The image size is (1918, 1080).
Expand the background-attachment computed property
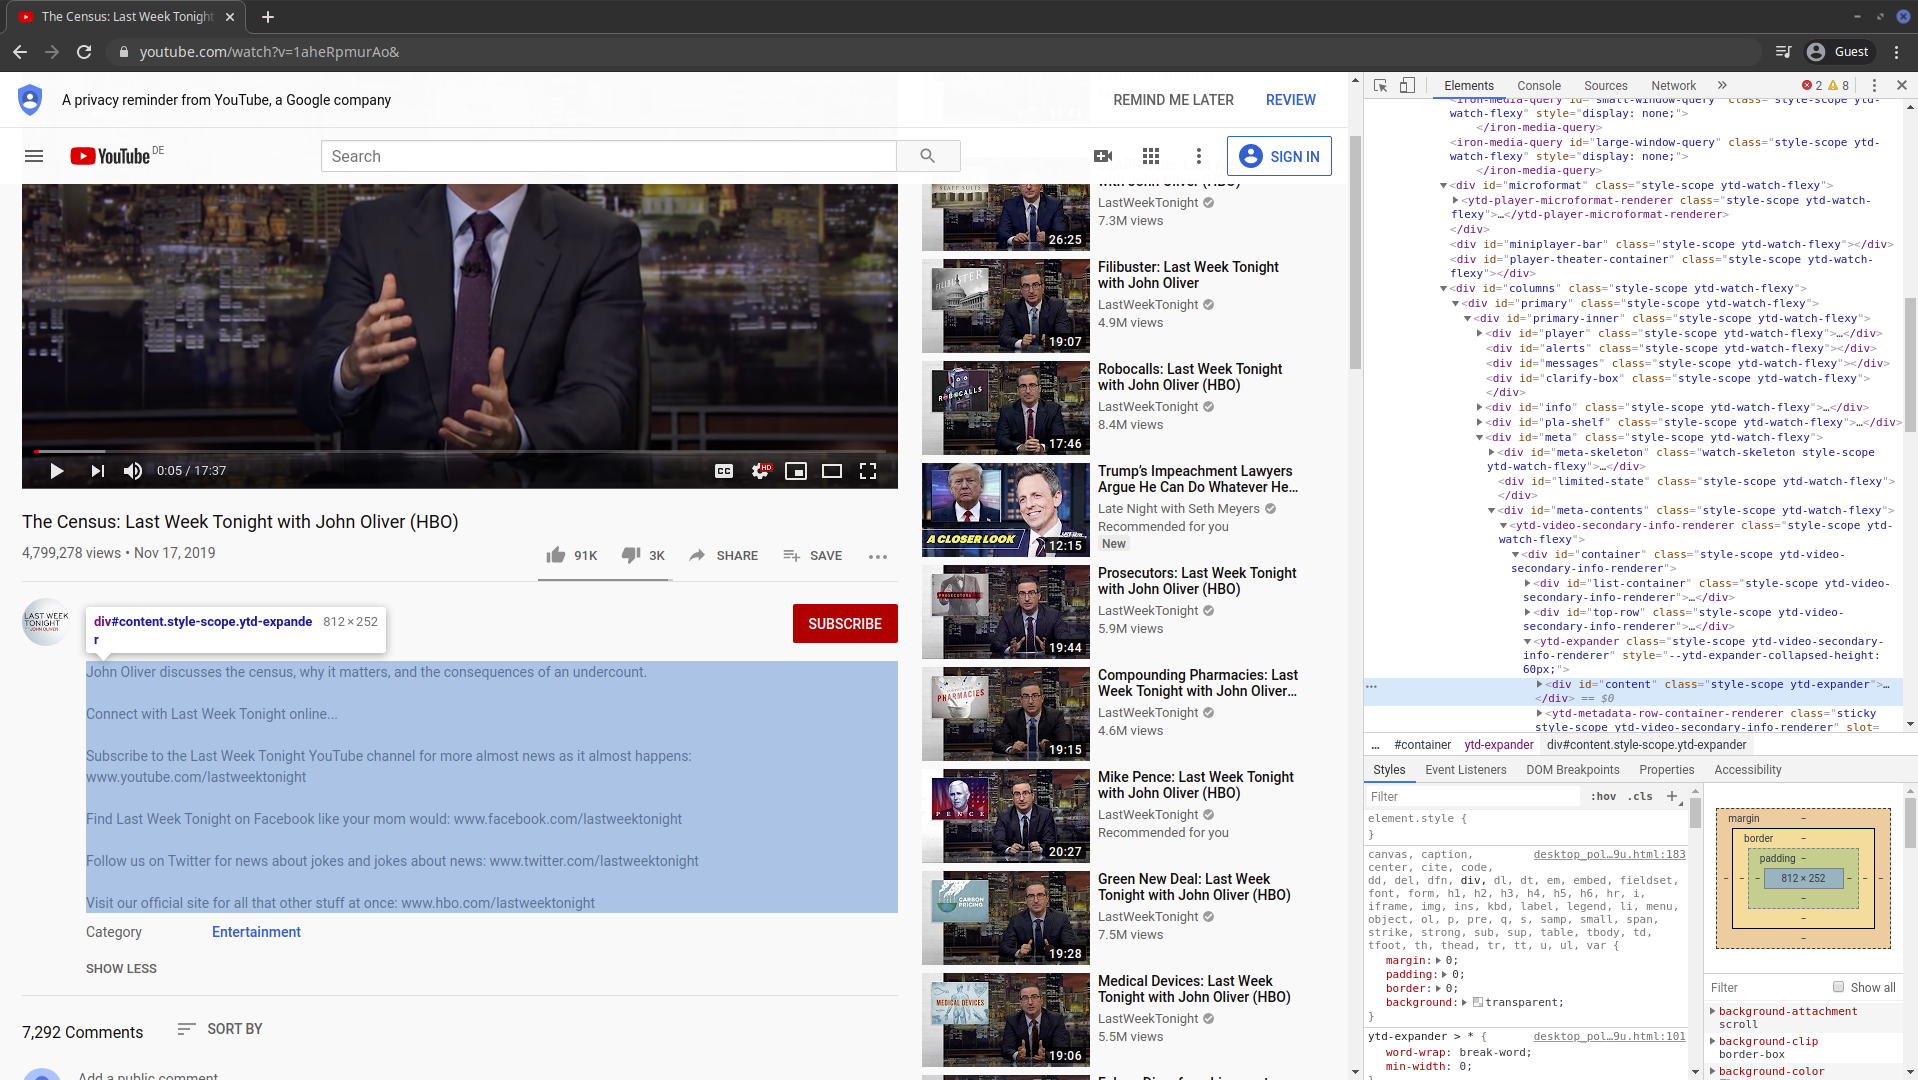click(x=1713, y=1011)
